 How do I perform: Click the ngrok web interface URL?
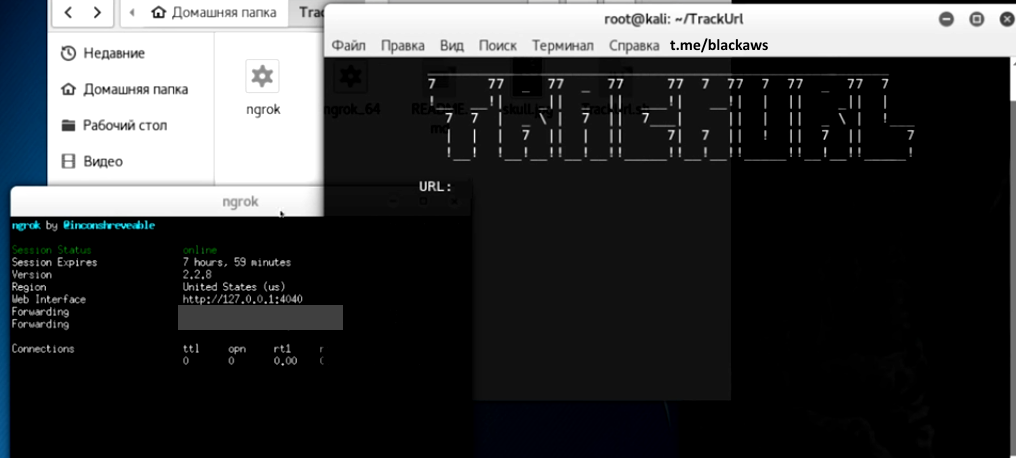[x=242, y=299]
